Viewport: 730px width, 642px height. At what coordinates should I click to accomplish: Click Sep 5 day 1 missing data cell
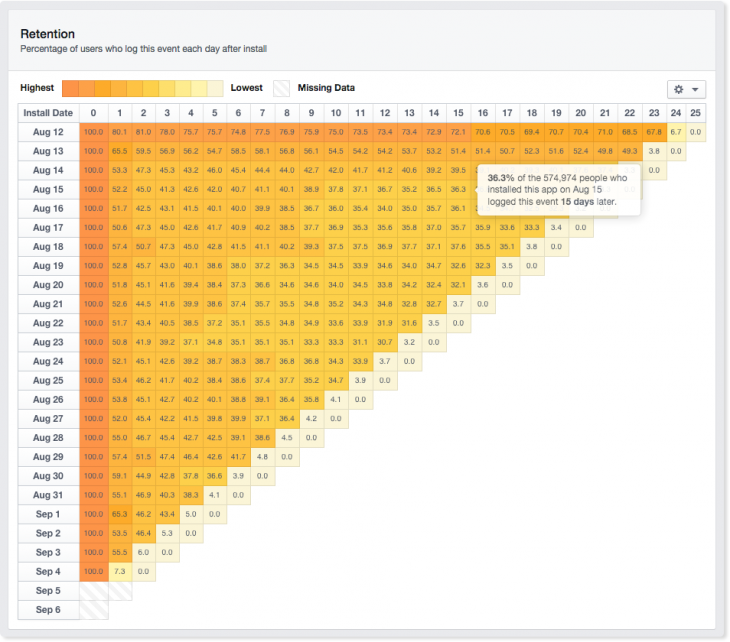click(x=119, y=590)
